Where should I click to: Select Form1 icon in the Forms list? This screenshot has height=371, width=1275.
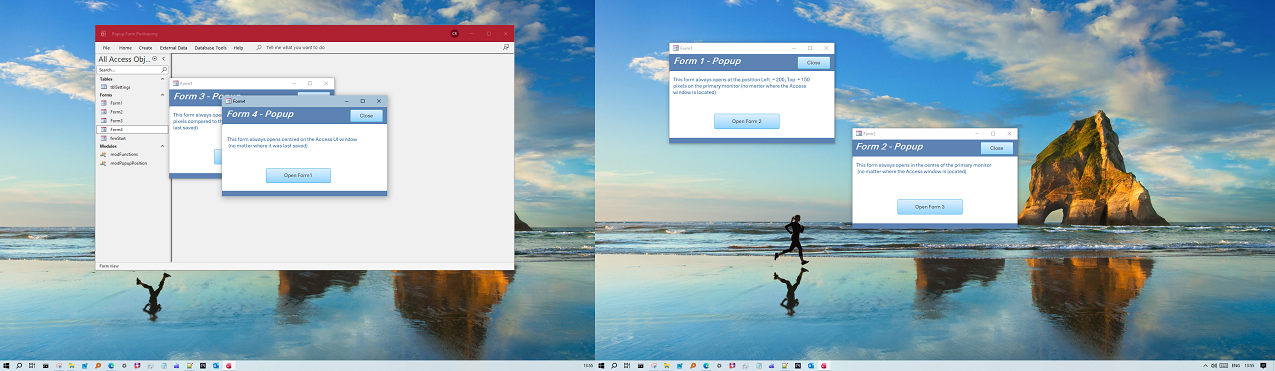(x=103, y=103)
